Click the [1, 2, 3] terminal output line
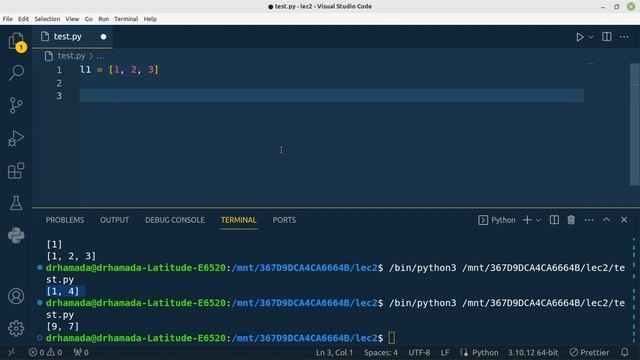The height and width of the screenshot is (360, 640). pyautogui.click(x=71, y=256)
